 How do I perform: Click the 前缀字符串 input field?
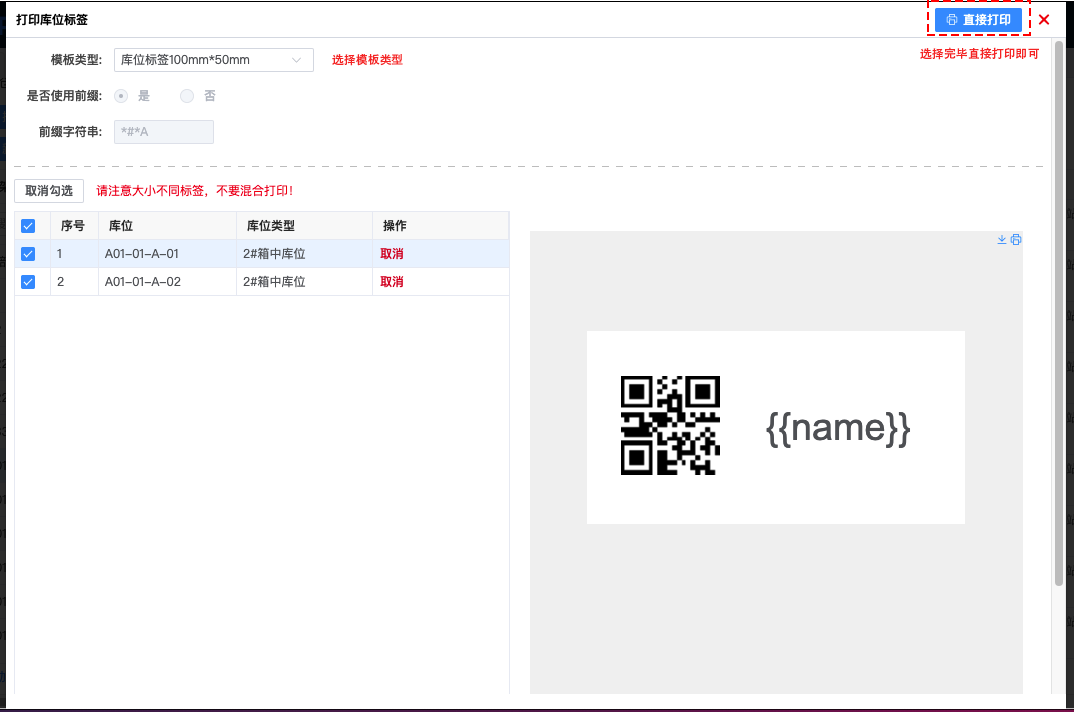(x=164, y=132)
